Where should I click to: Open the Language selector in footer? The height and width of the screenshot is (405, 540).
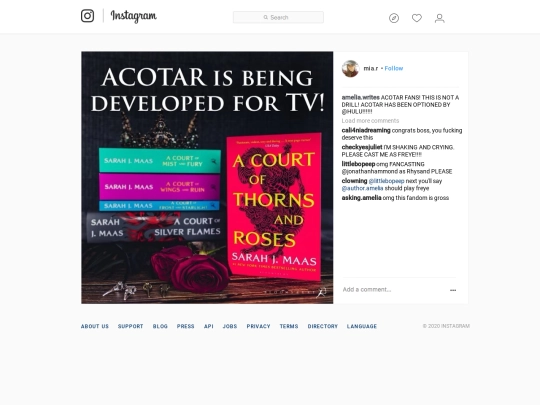click(362, 326)
